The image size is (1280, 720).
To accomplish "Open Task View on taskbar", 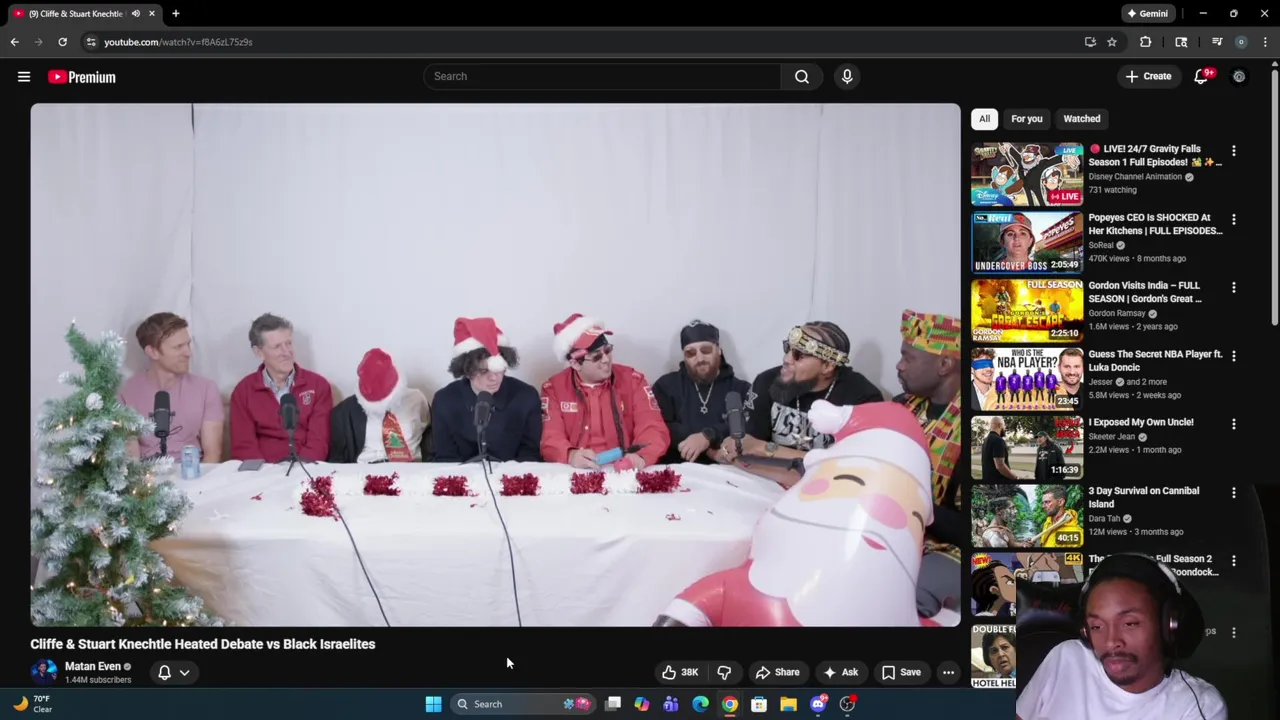I will point(613,704).
